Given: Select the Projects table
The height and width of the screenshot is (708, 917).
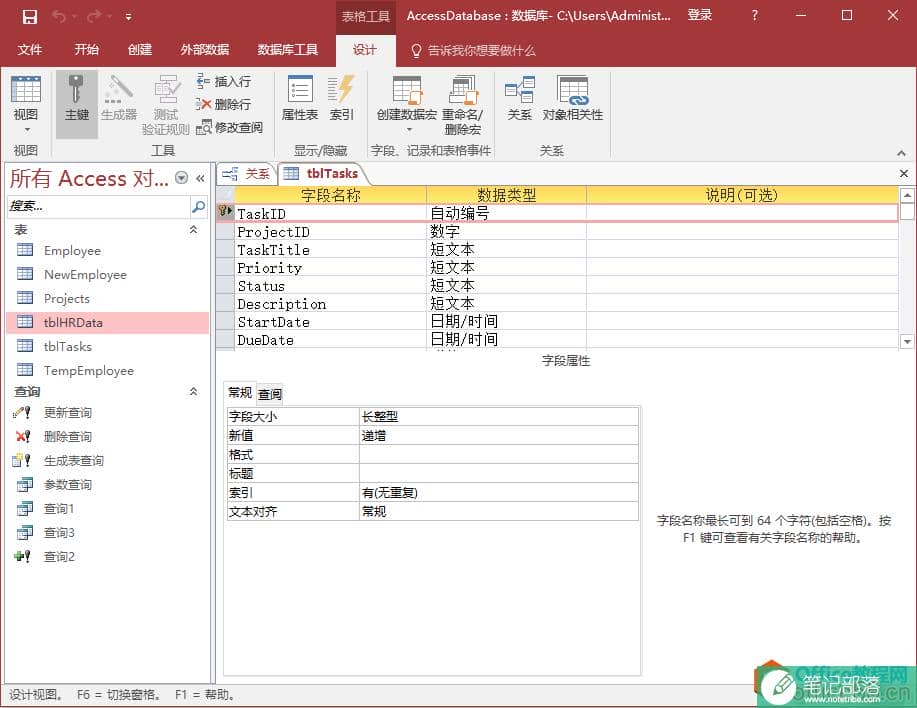Looking at the screenshot, I should (x=108, y=299).
